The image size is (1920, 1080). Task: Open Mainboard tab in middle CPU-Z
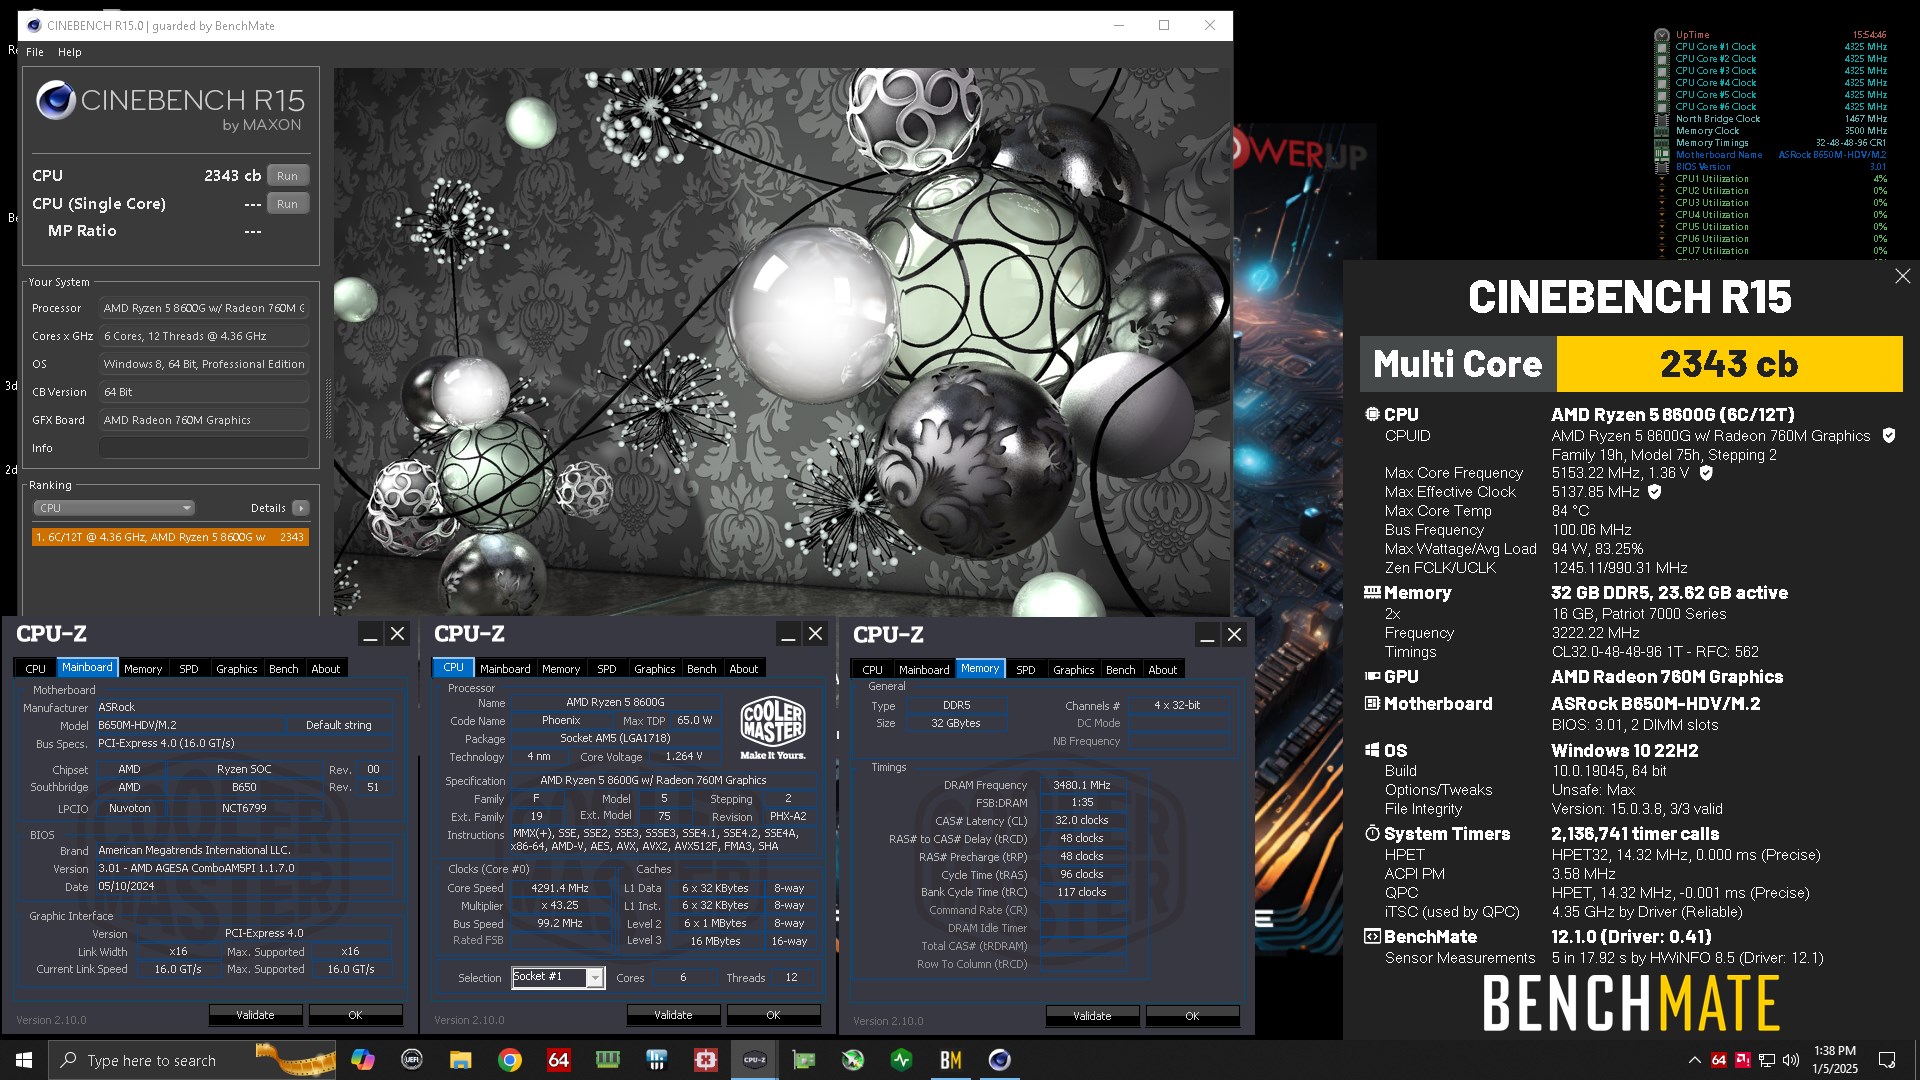click(x=505, y=669)
